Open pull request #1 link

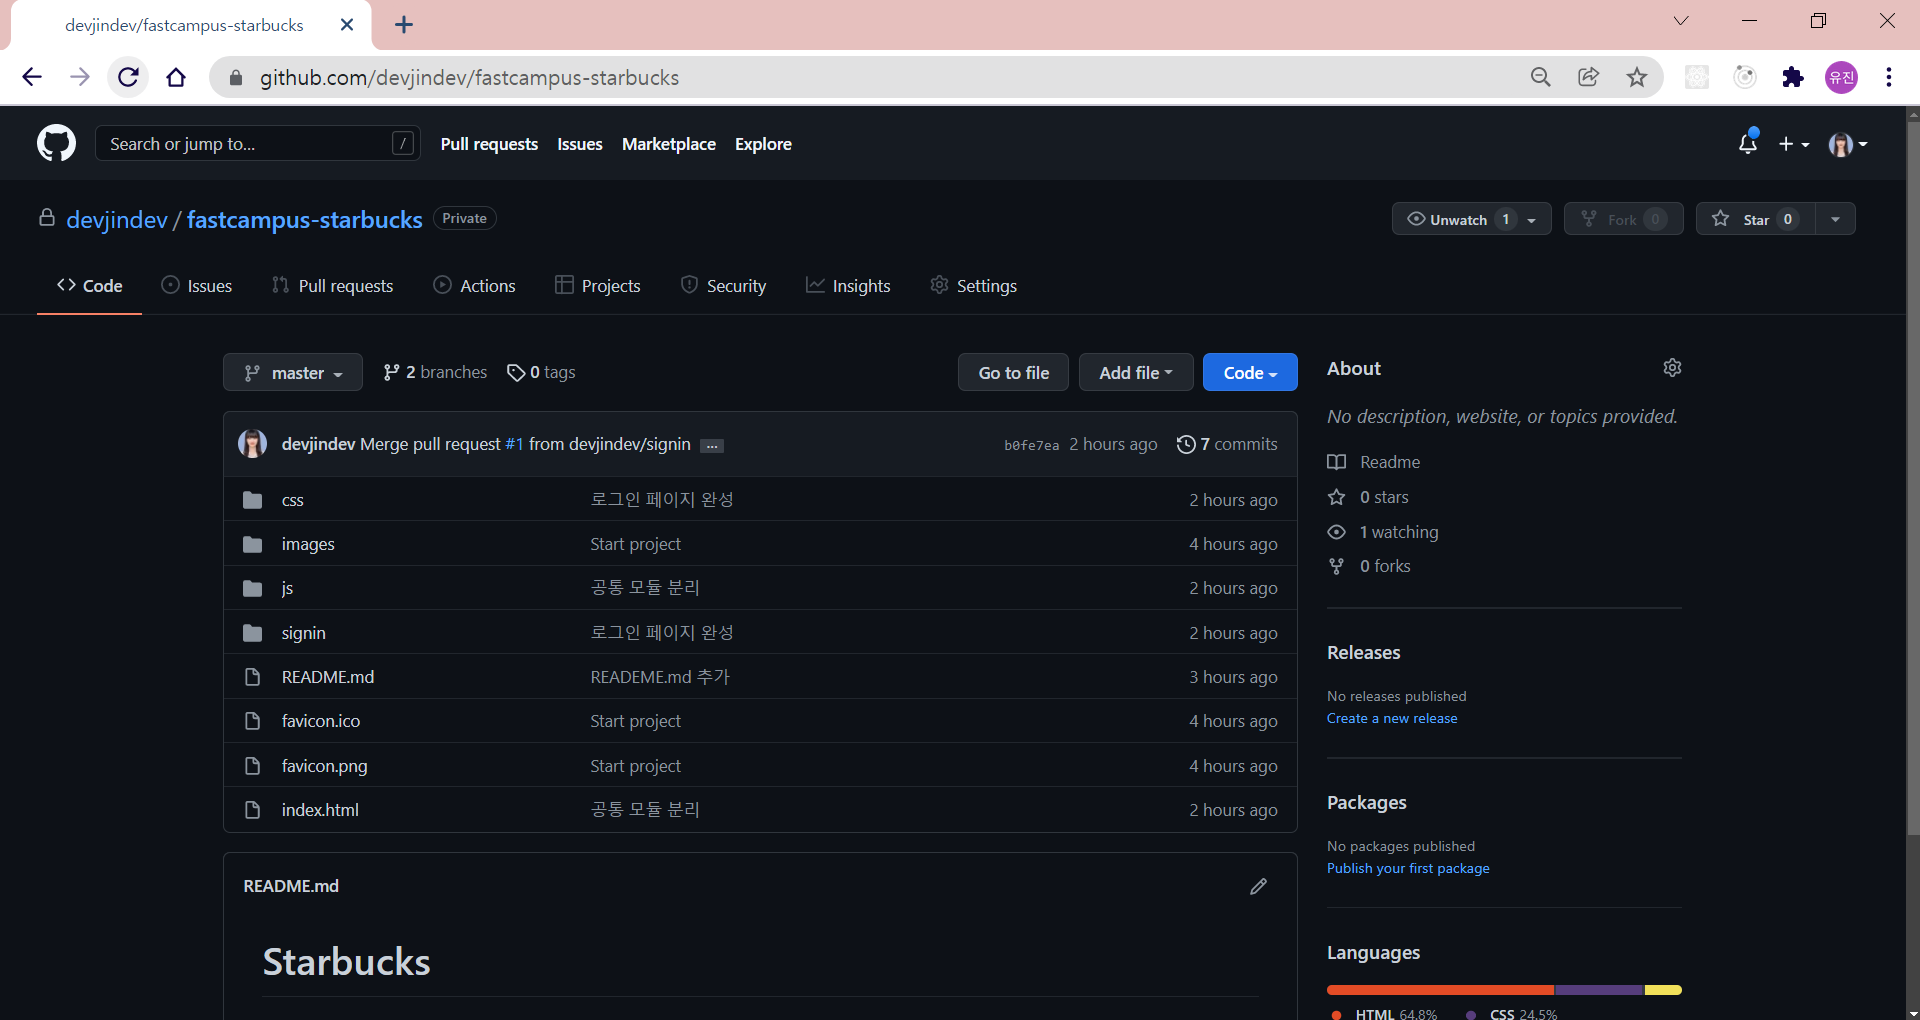pos(514,444)
